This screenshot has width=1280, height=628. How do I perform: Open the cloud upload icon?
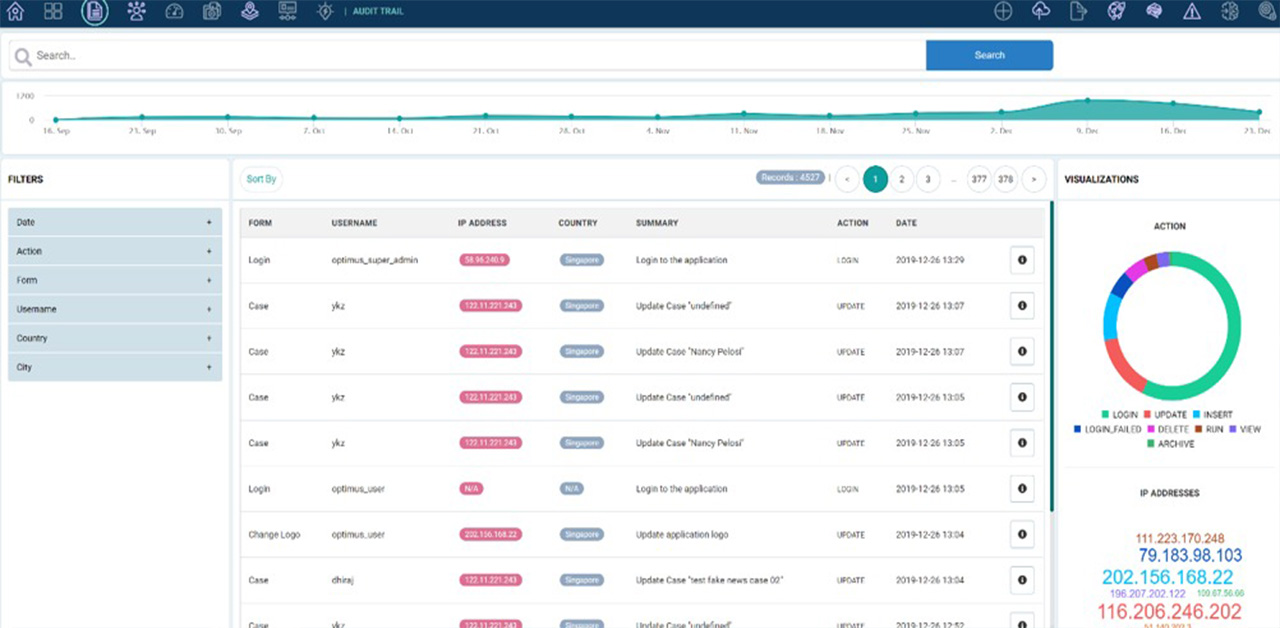[x=1041, y=11]
